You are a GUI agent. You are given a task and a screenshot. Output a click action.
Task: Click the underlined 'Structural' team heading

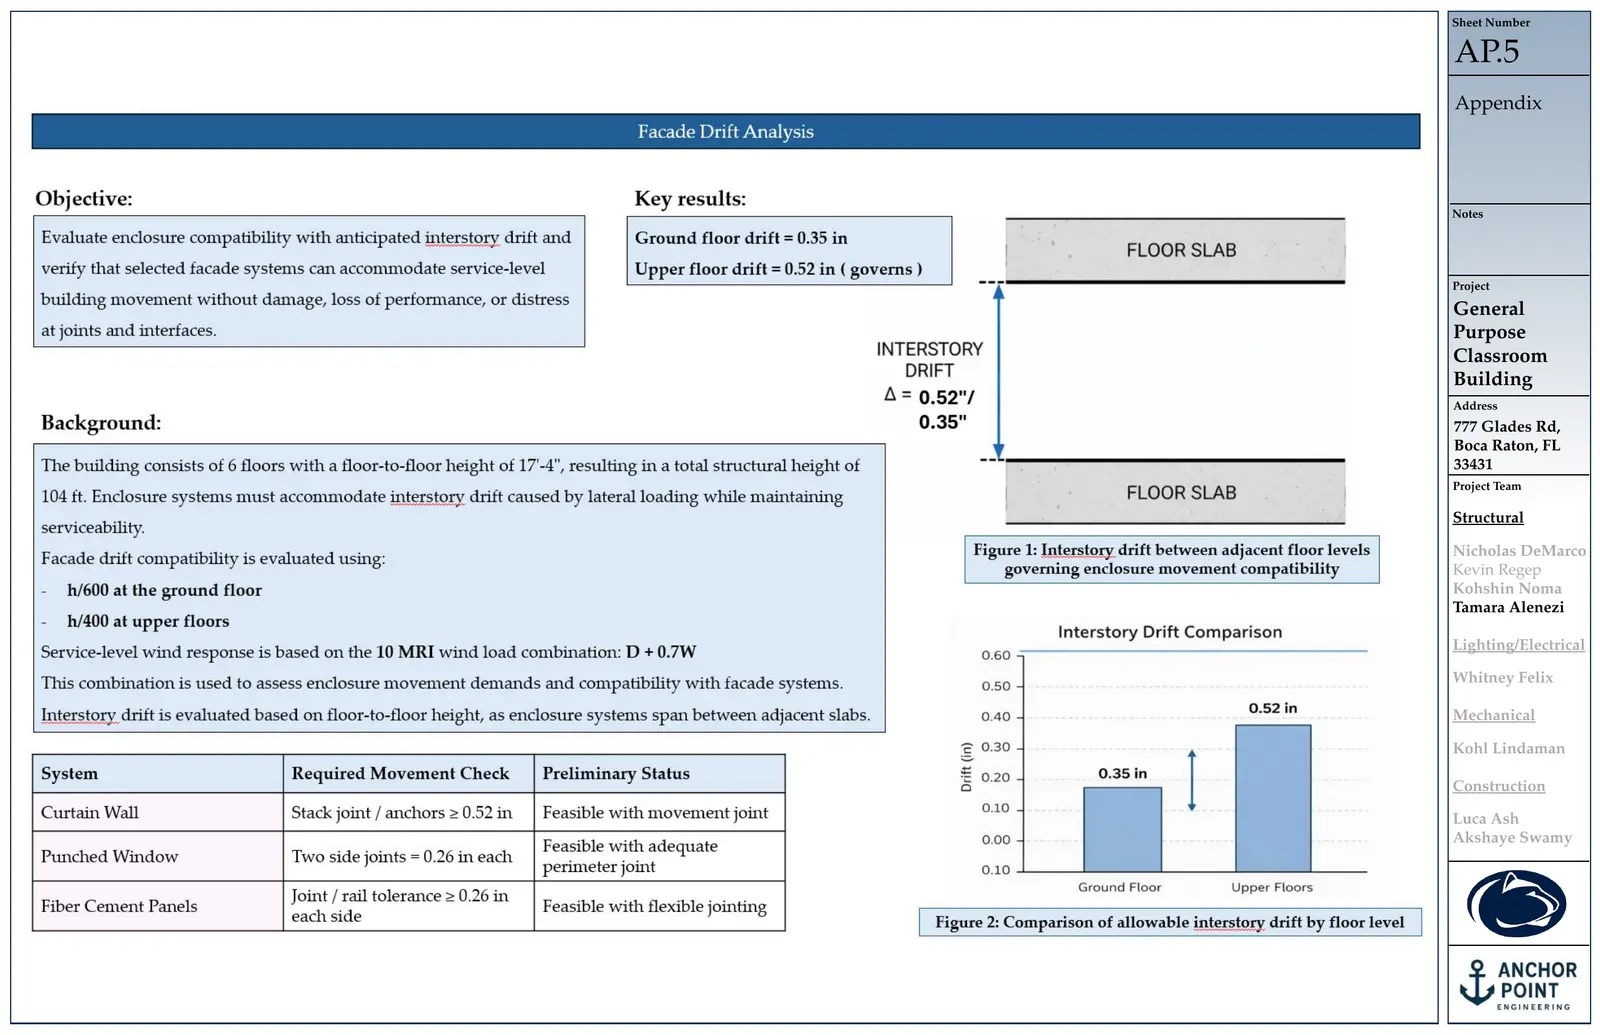(1488, 517)
